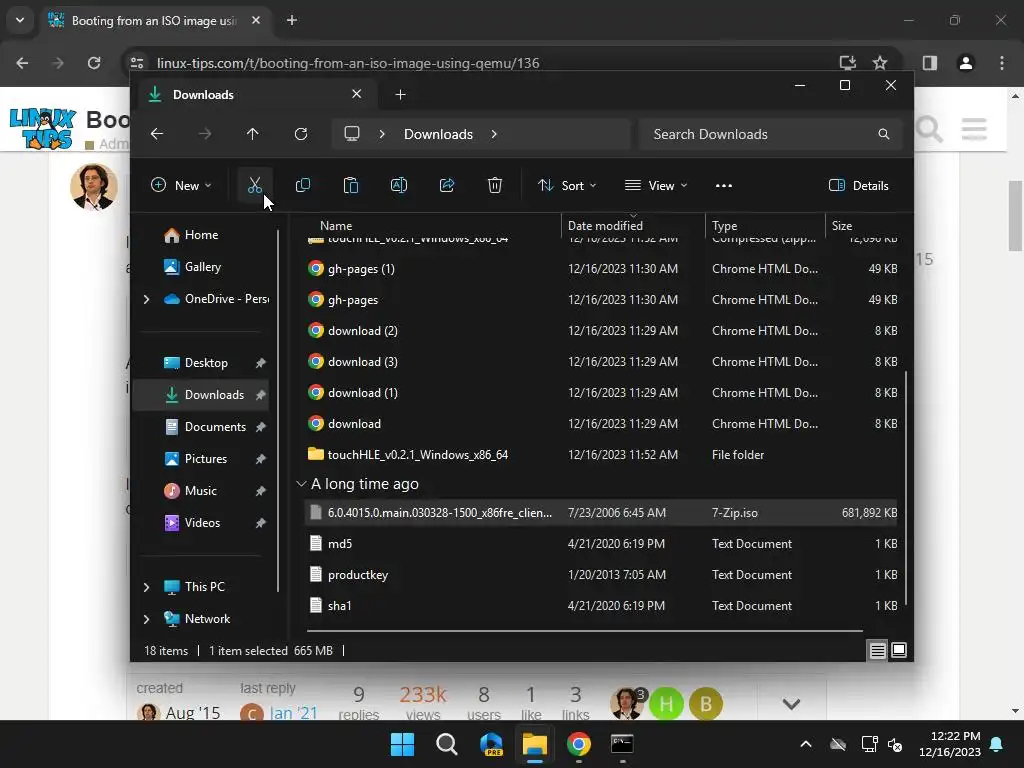Click the Rename icon in toolbar
The width and height of the screenshot is (1024, 768).
[398, 185]
